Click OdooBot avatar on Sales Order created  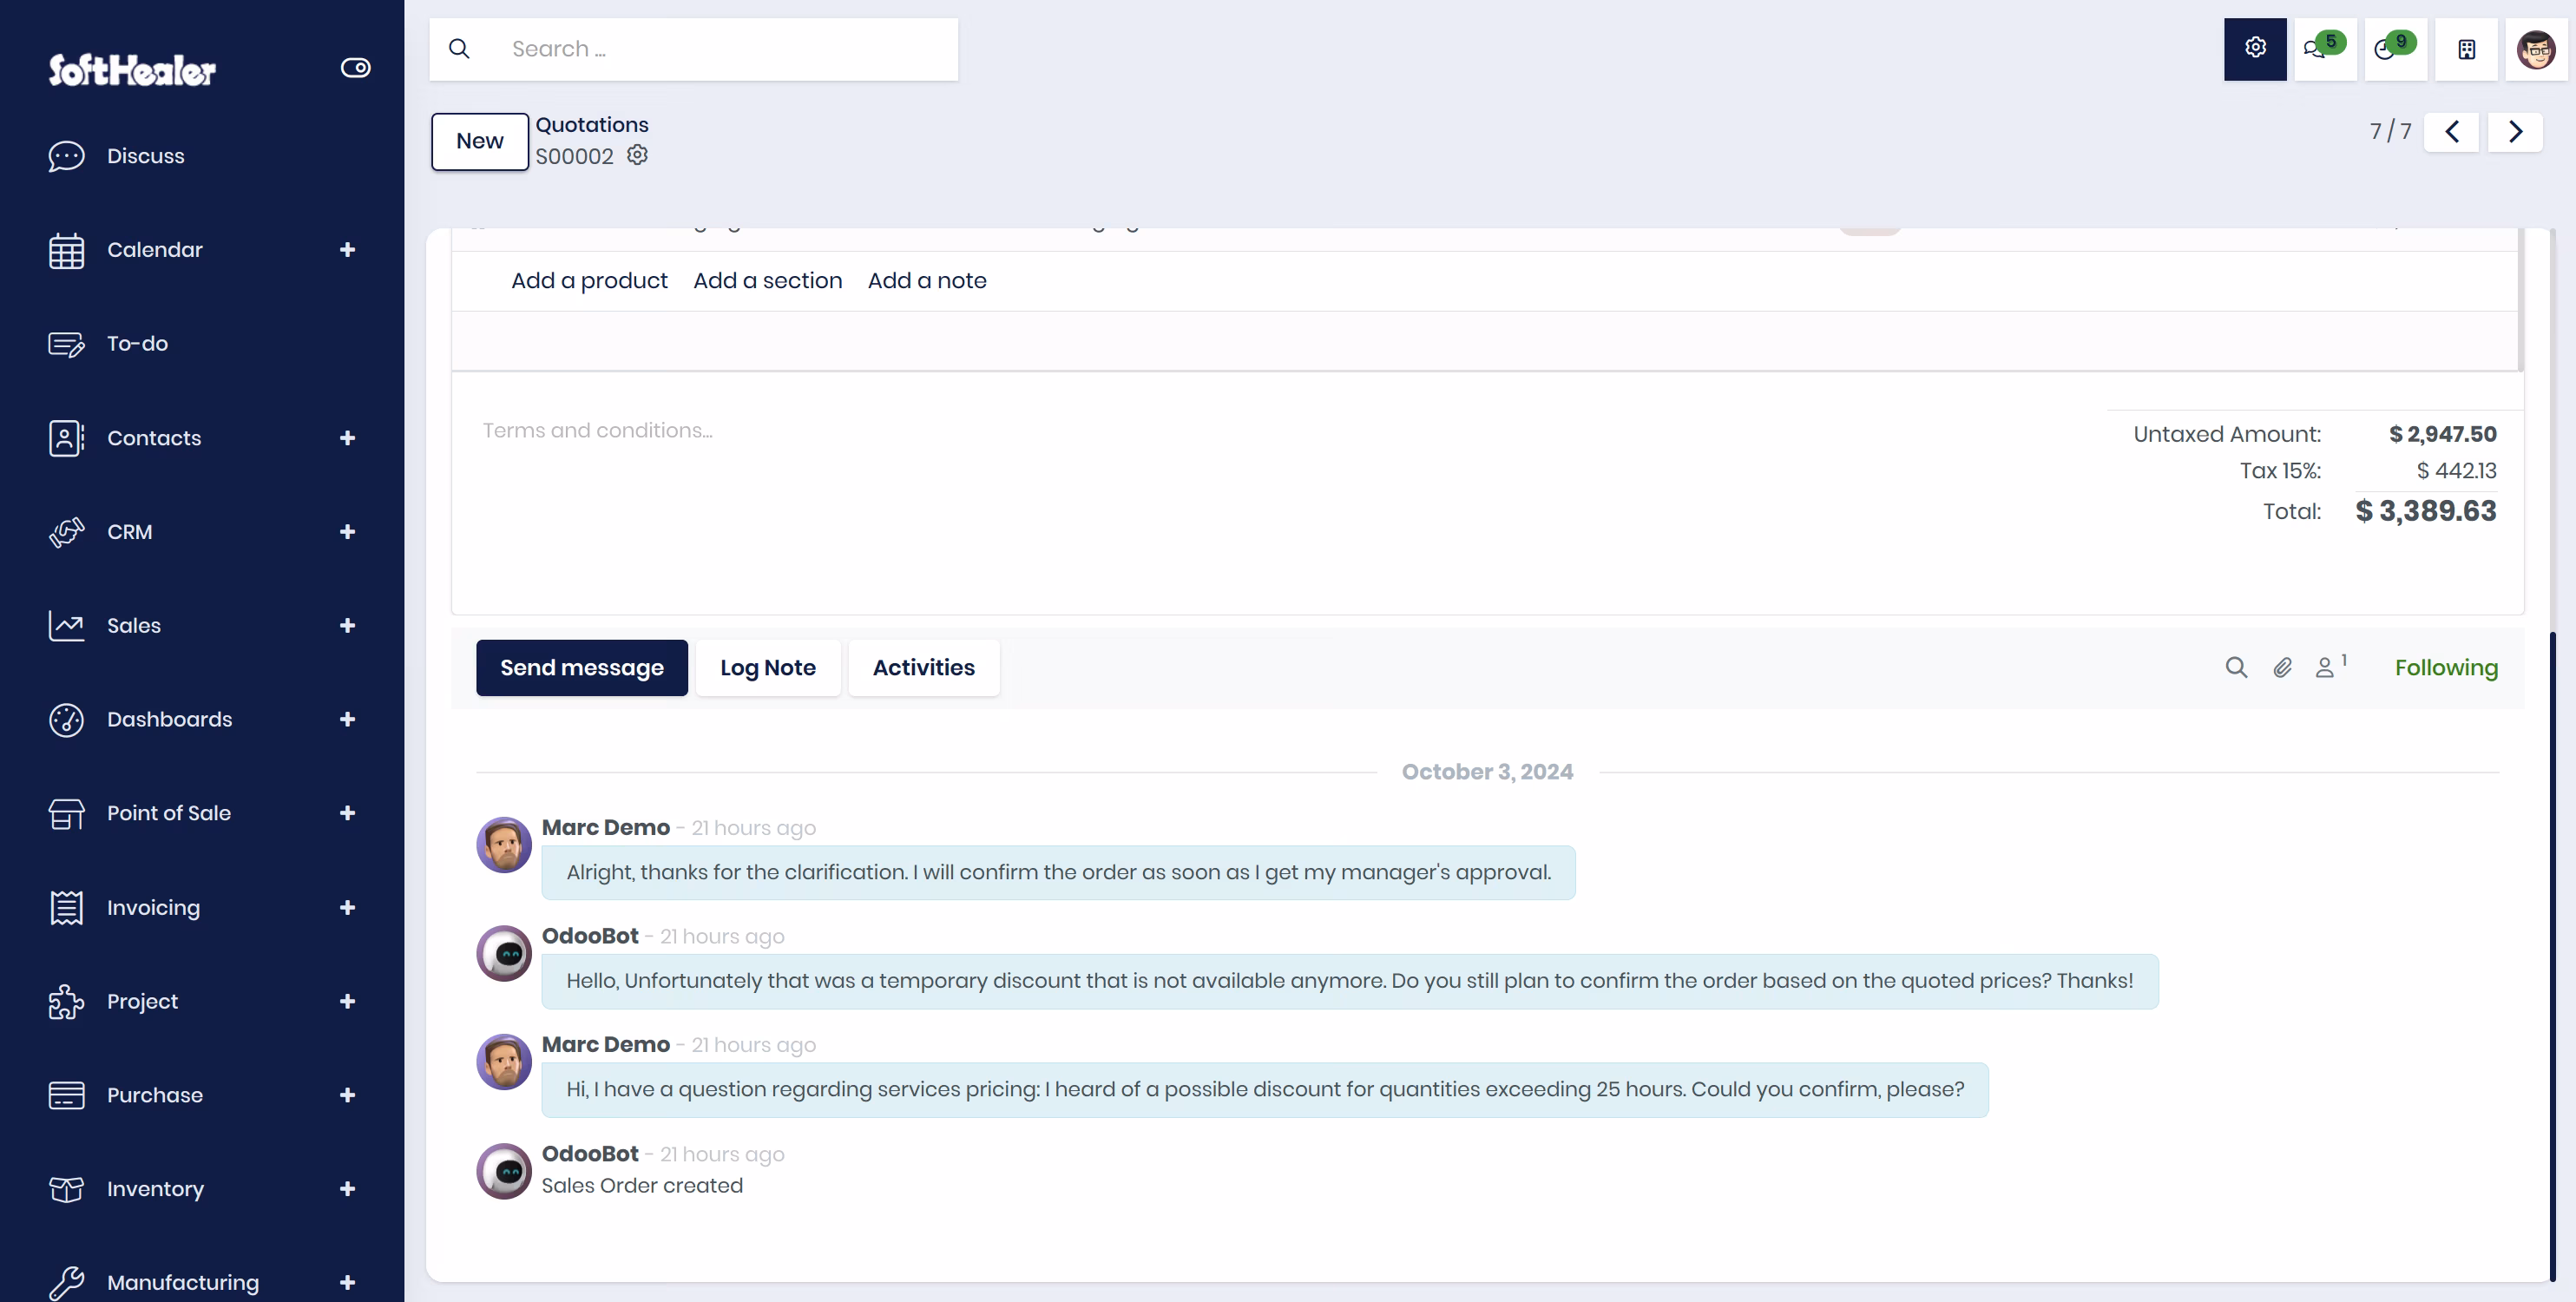(x=504, y=1171)
